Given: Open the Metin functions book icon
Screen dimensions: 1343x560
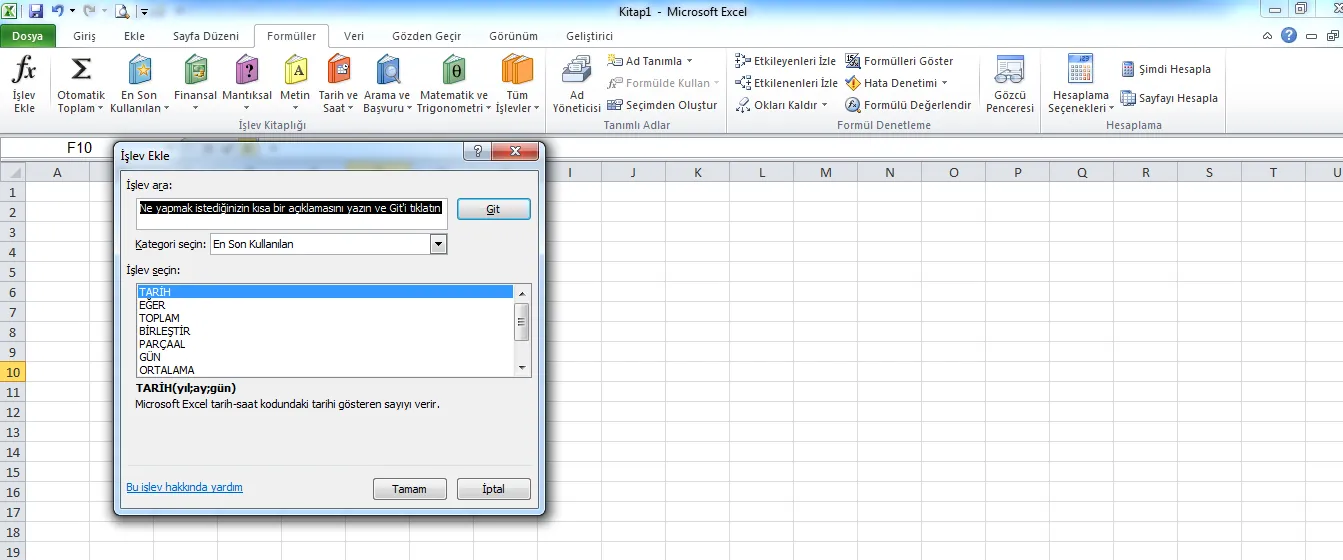Looking at the screenshot, I should click(295, 72).
